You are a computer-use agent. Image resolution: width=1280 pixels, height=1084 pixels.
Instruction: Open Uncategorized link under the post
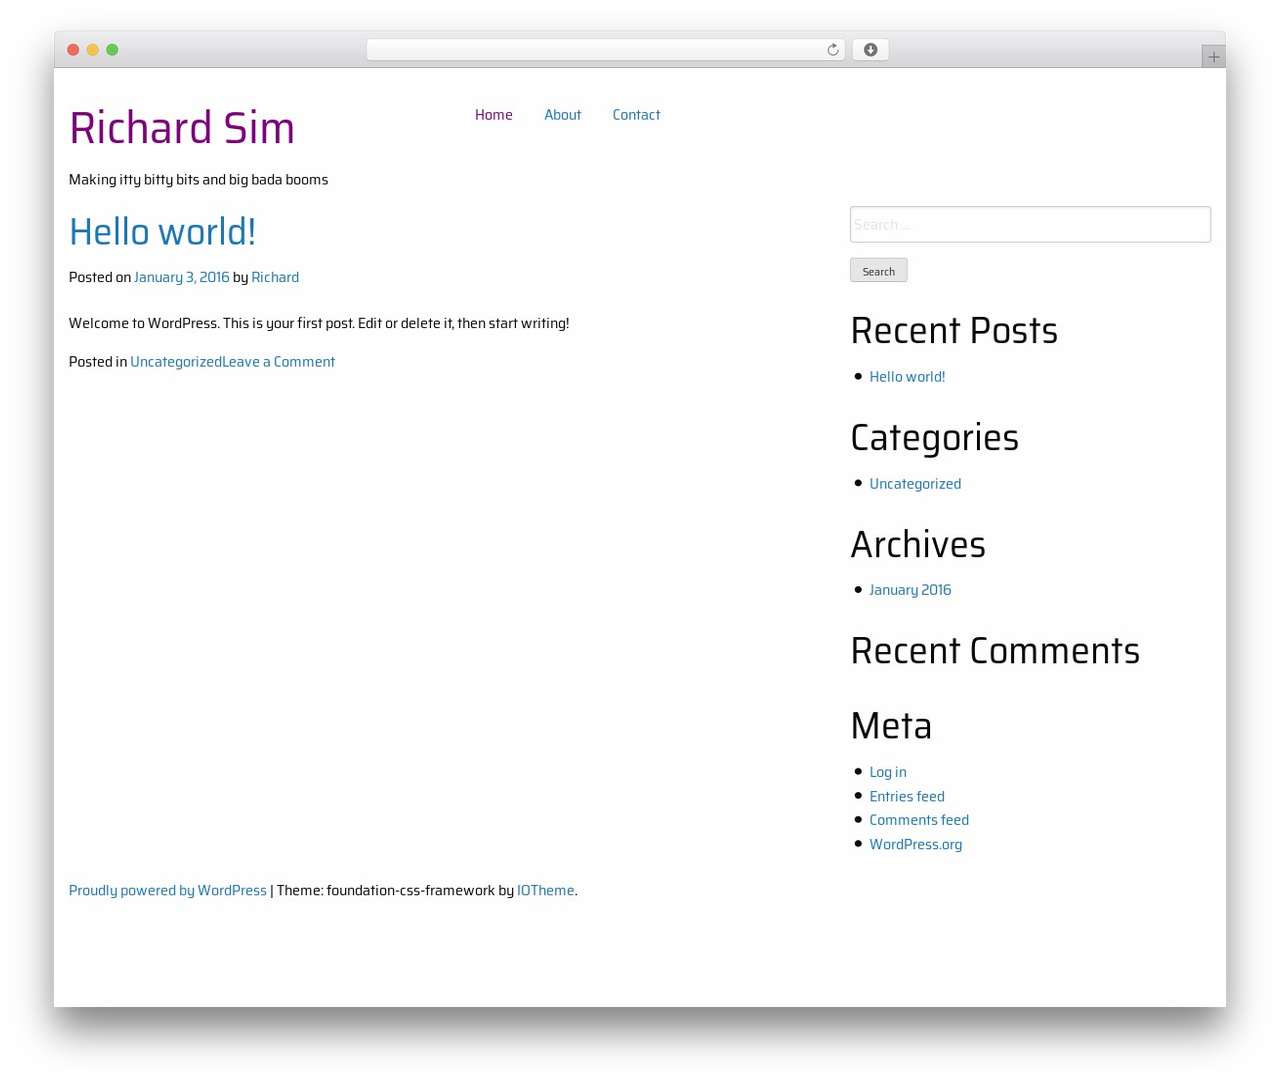(176, 362)
